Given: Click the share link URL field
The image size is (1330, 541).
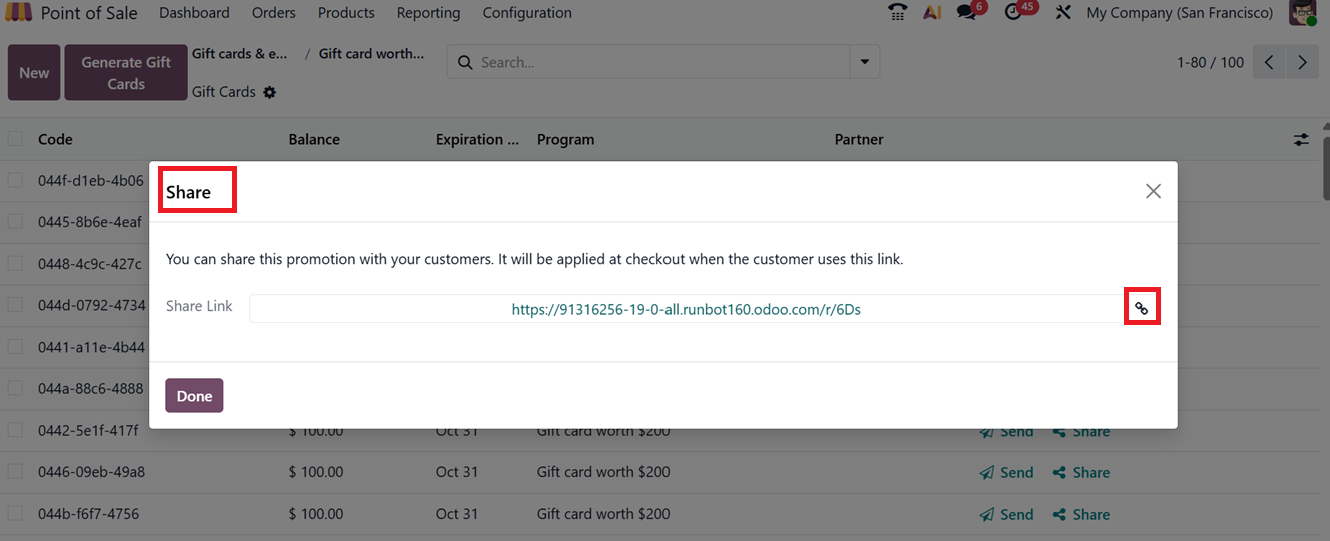Looking at the screenshot, I should pyautogui.click(x=686, y=309).
